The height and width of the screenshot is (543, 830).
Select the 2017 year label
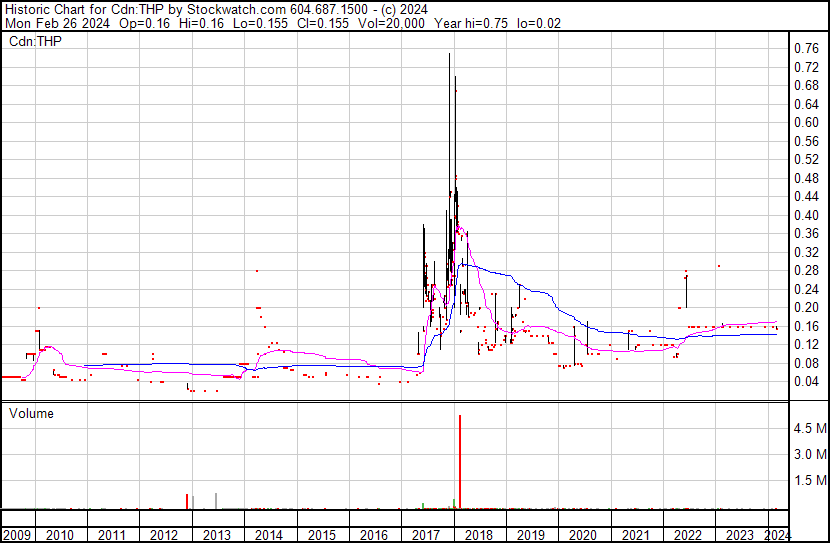click(426, 535)
